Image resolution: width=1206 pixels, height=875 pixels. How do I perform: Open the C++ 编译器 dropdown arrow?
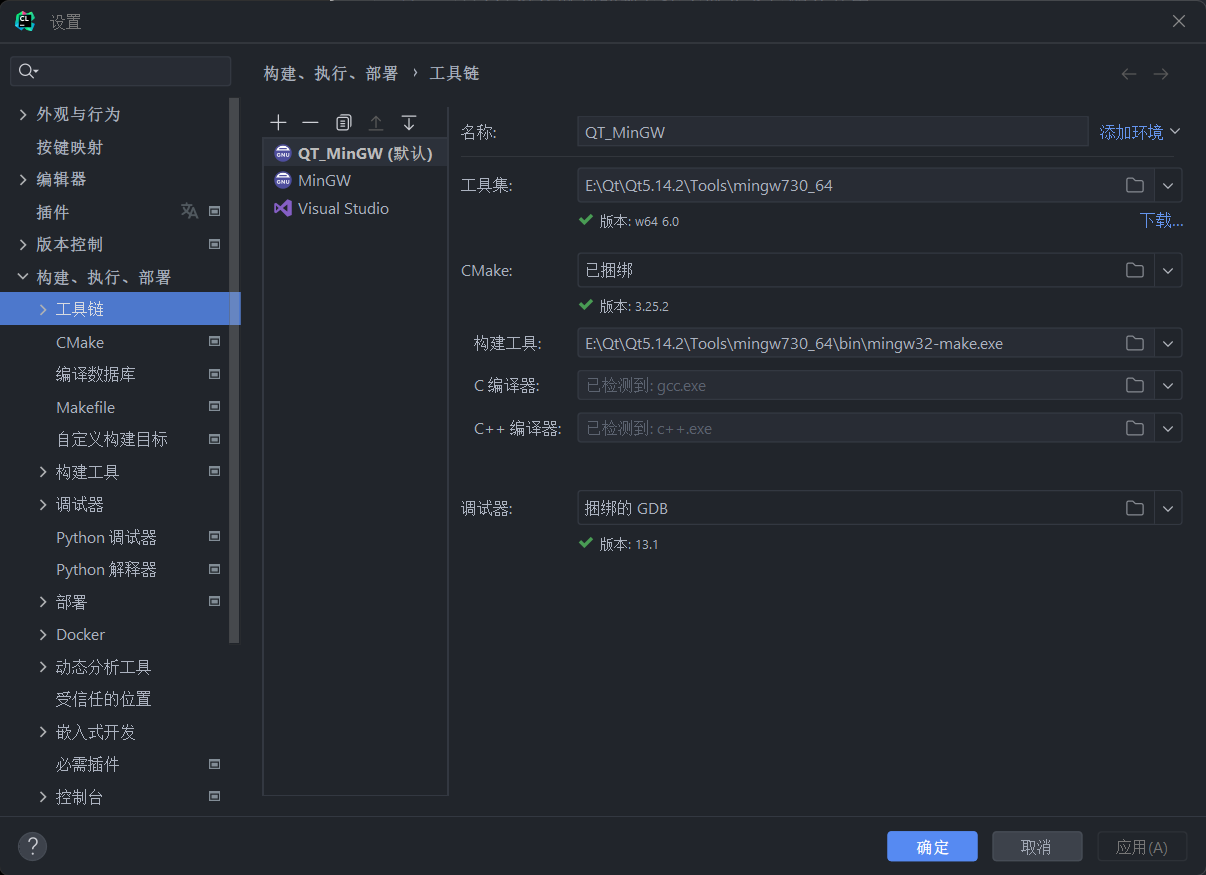click(x=1168, y=428)
